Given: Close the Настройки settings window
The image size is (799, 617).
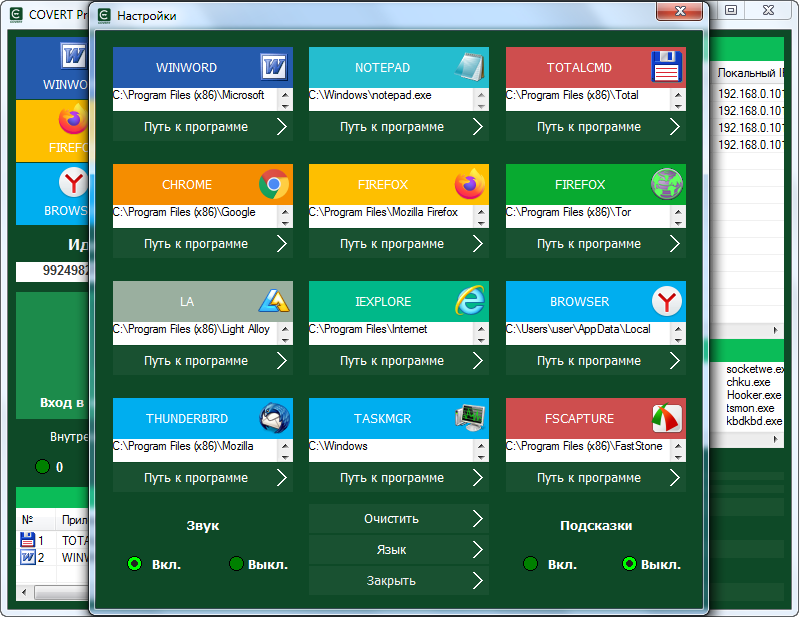Looking at the screenshot, I should click(x=680, y=11).
